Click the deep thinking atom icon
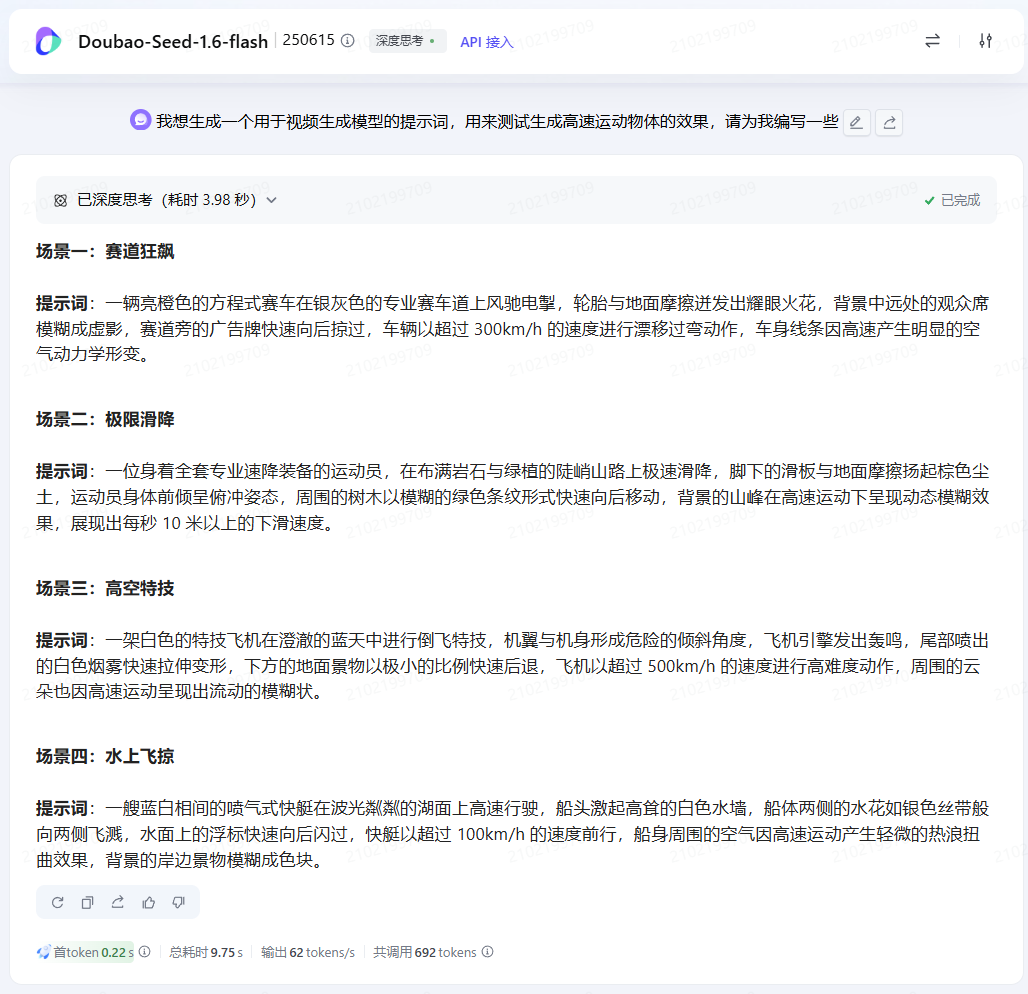This screenshot has height=994, width=1028. point(60,200)
